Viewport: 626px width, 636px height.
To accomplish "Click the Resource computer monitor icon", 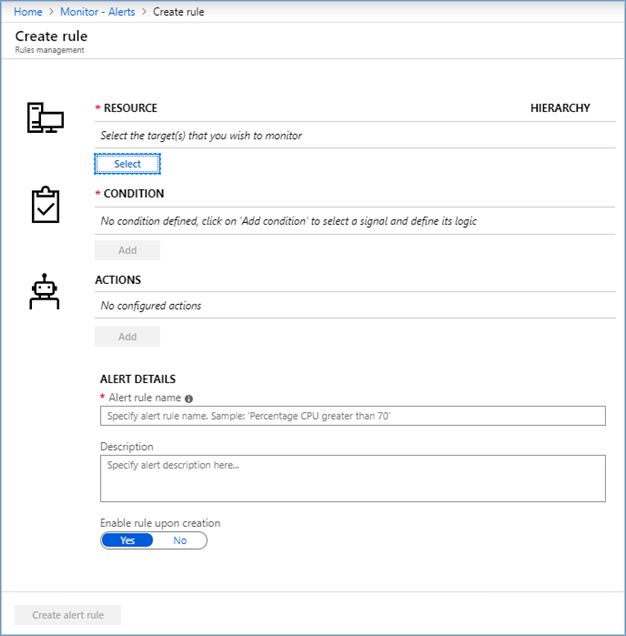I will tap(45, 119).
